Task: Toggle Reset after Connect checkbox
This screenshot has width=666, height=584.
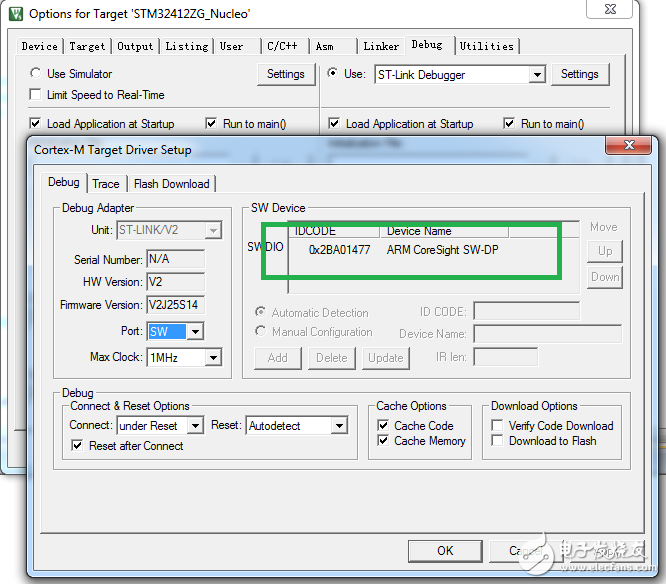Action: [77, 445]
